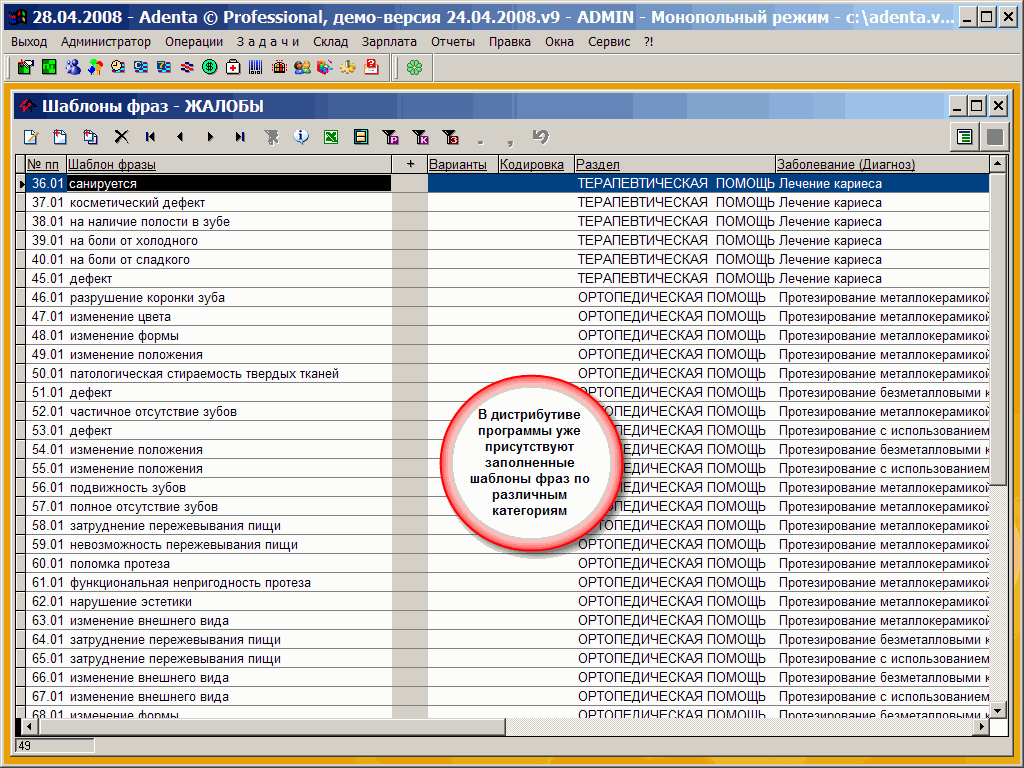Image resolution: width=1024 pixels, height=768 pixels.
Task: Open the barcode icon in main toolbar
Action: point(256,67)
